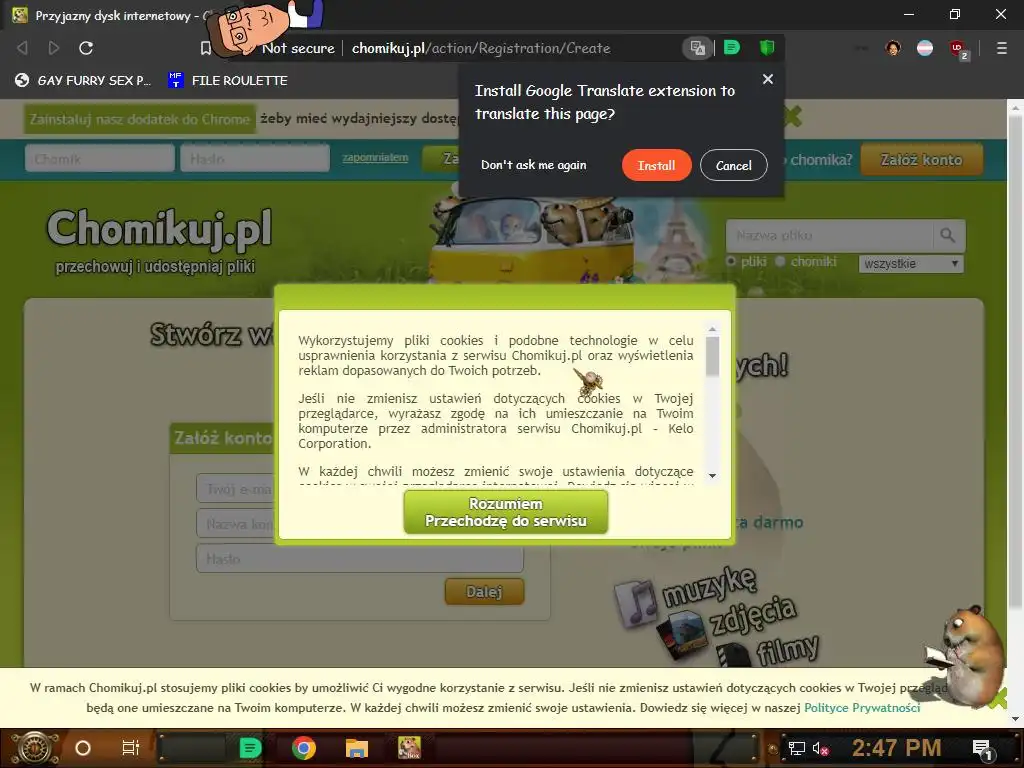Screen dimensions: 1024x768
Task: Click the cookie dialog scrollbar up arrow
Action: click(x=712, y=330)
